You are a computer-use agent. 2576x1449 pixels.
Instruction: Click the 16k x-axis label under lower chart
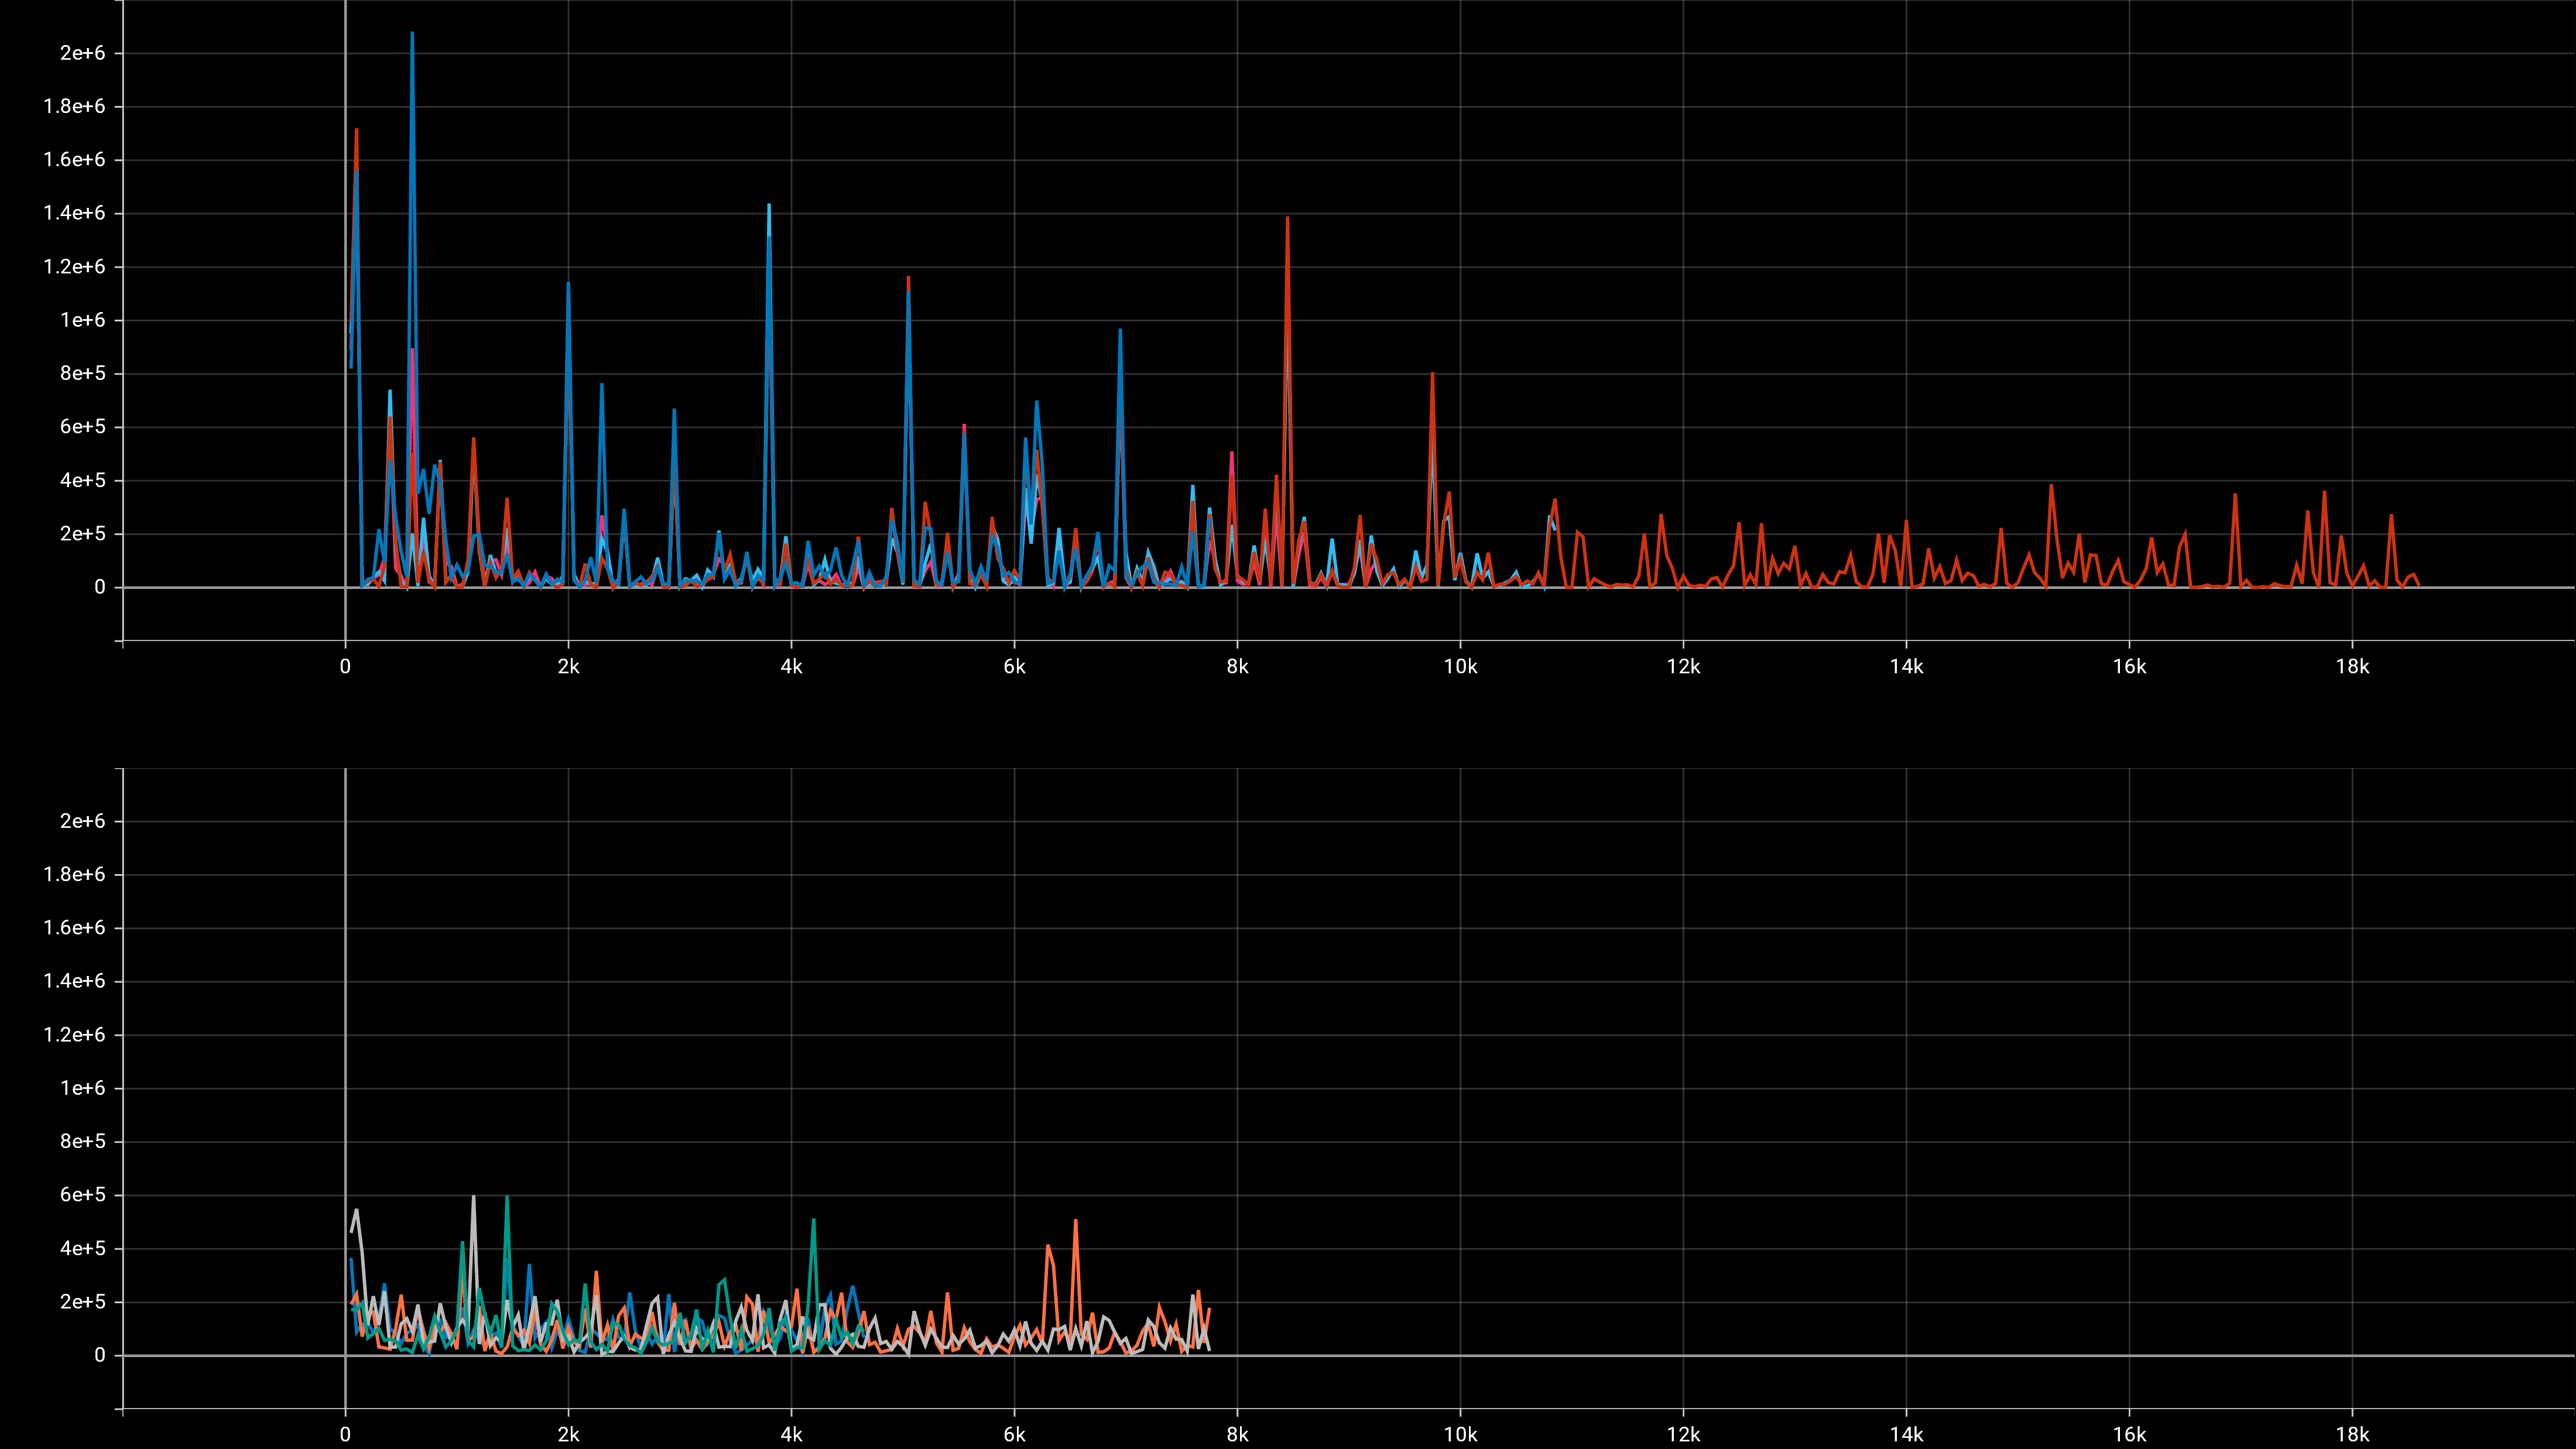(2129, 1435)
